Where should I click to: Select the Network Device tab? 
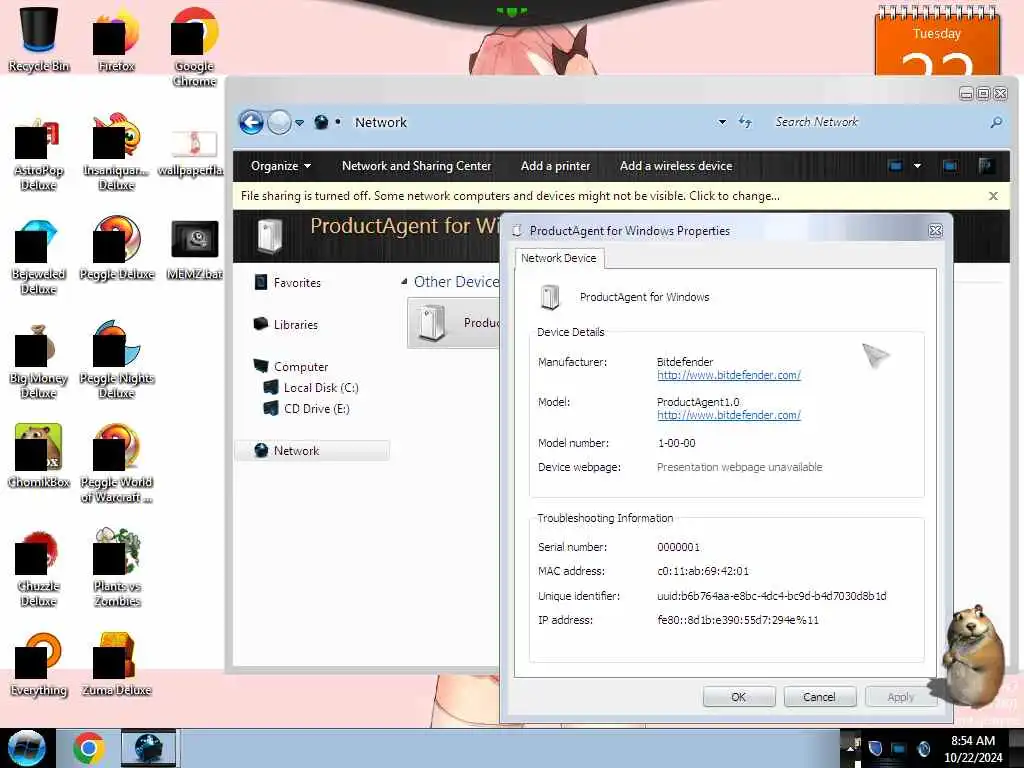[559, 258]
